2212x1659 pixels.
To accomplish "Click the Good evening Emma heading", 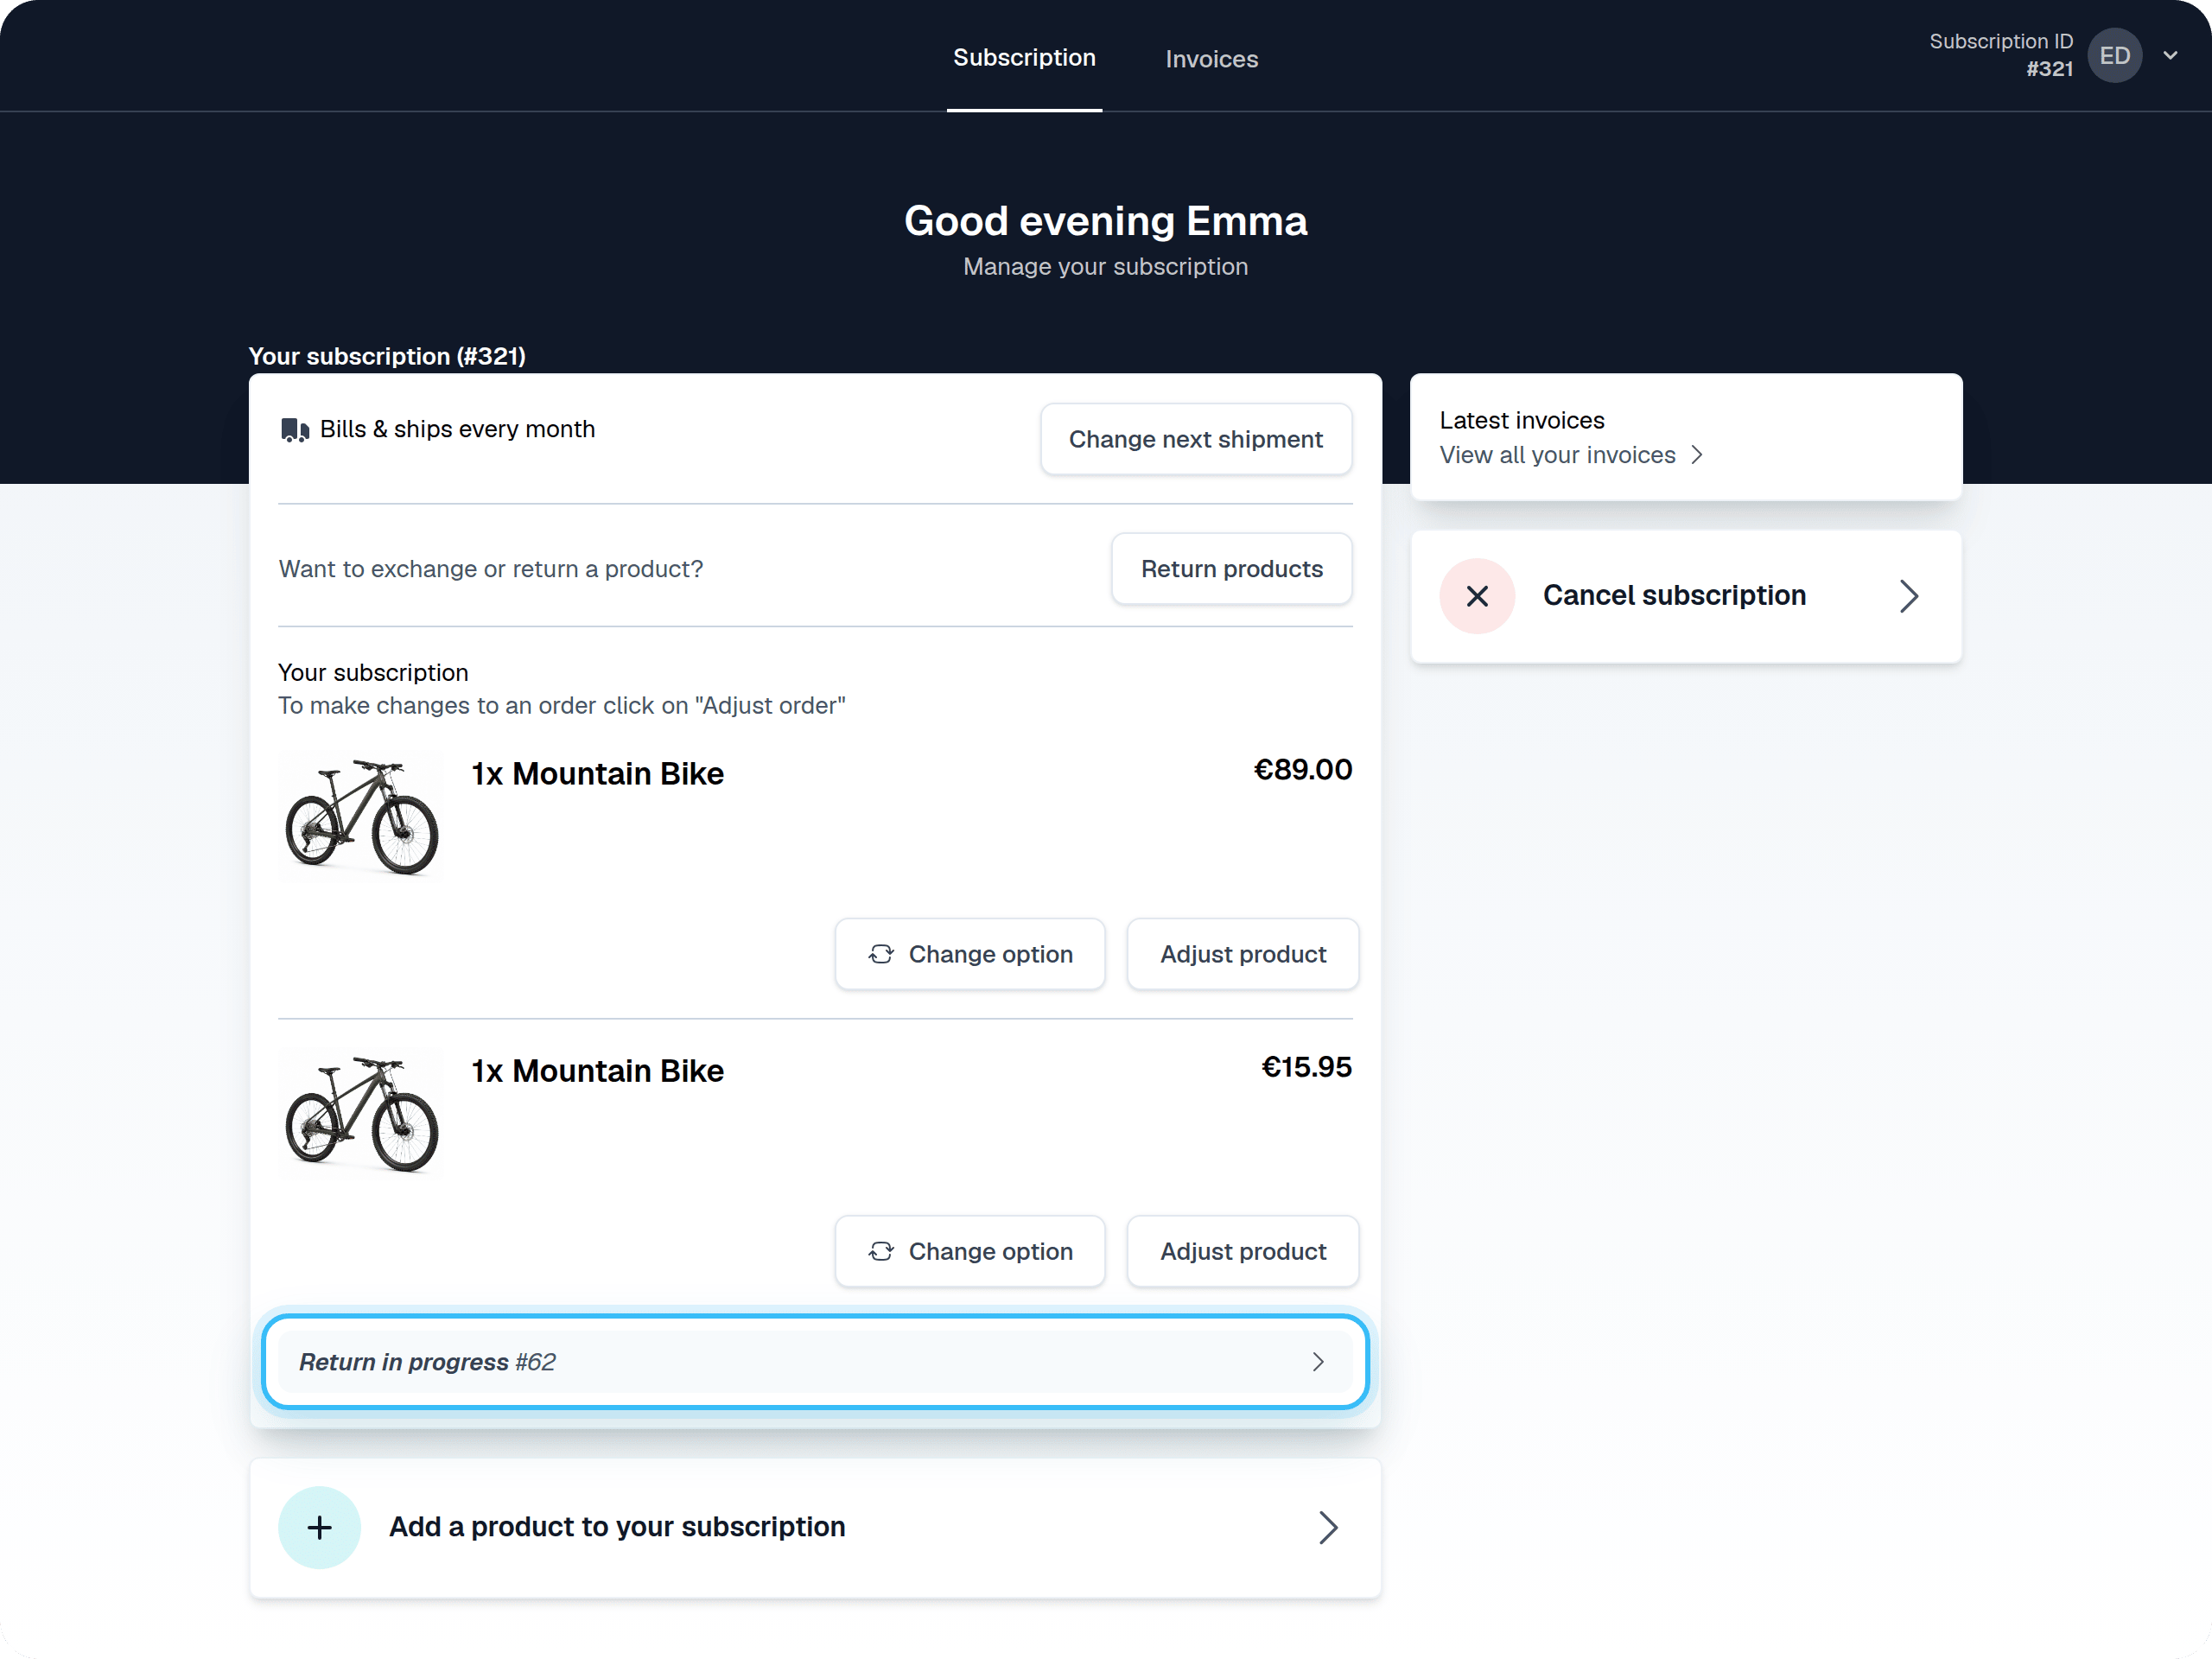I will click(1106, 221).
